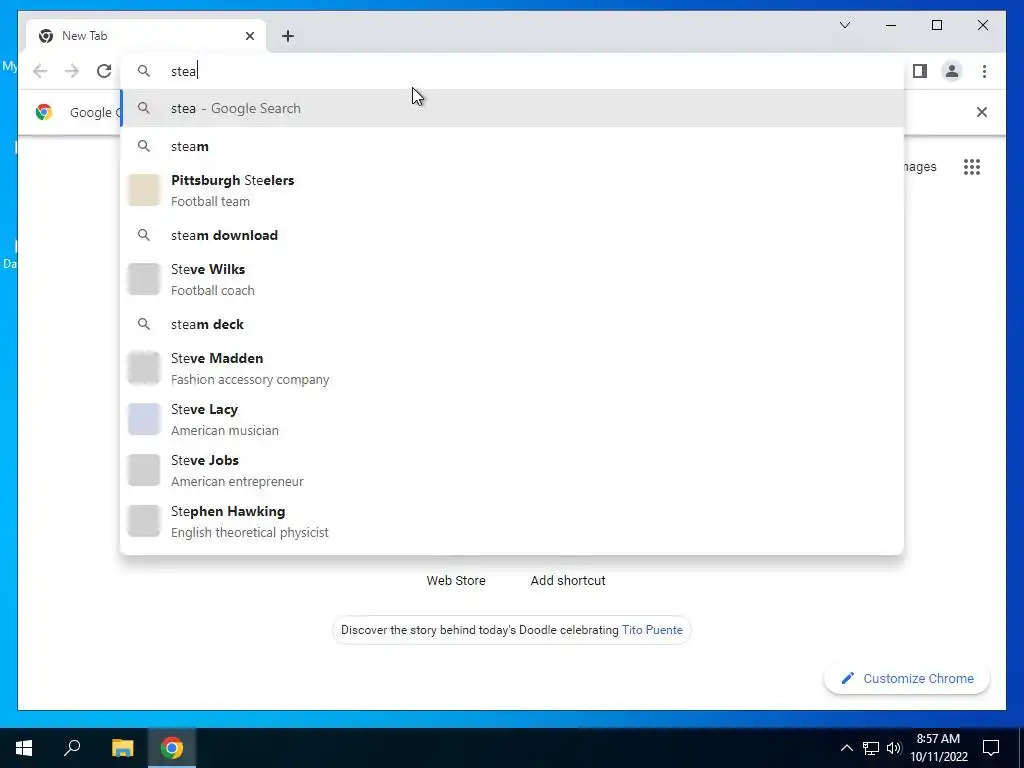Select 'stea - Google Search' suggestion

click(x=513, y=108)
